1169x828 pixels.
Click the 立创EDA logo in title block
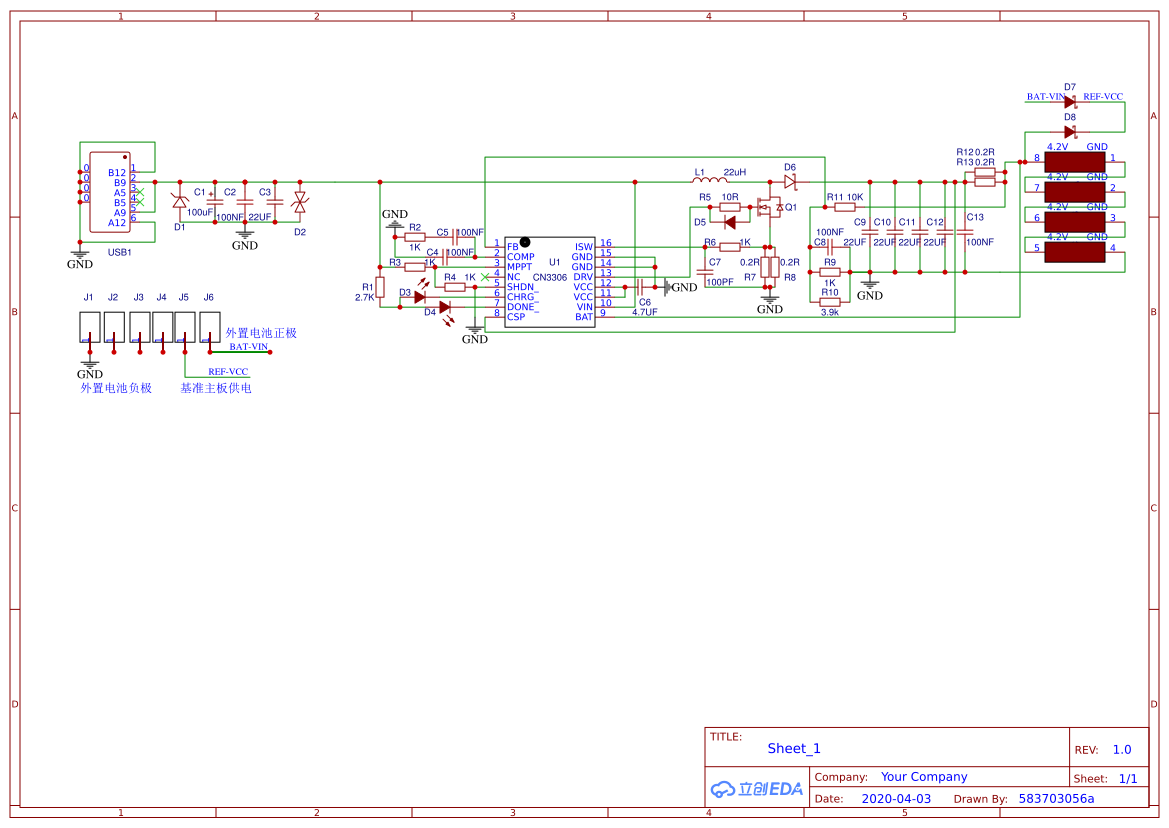[757, 789]
